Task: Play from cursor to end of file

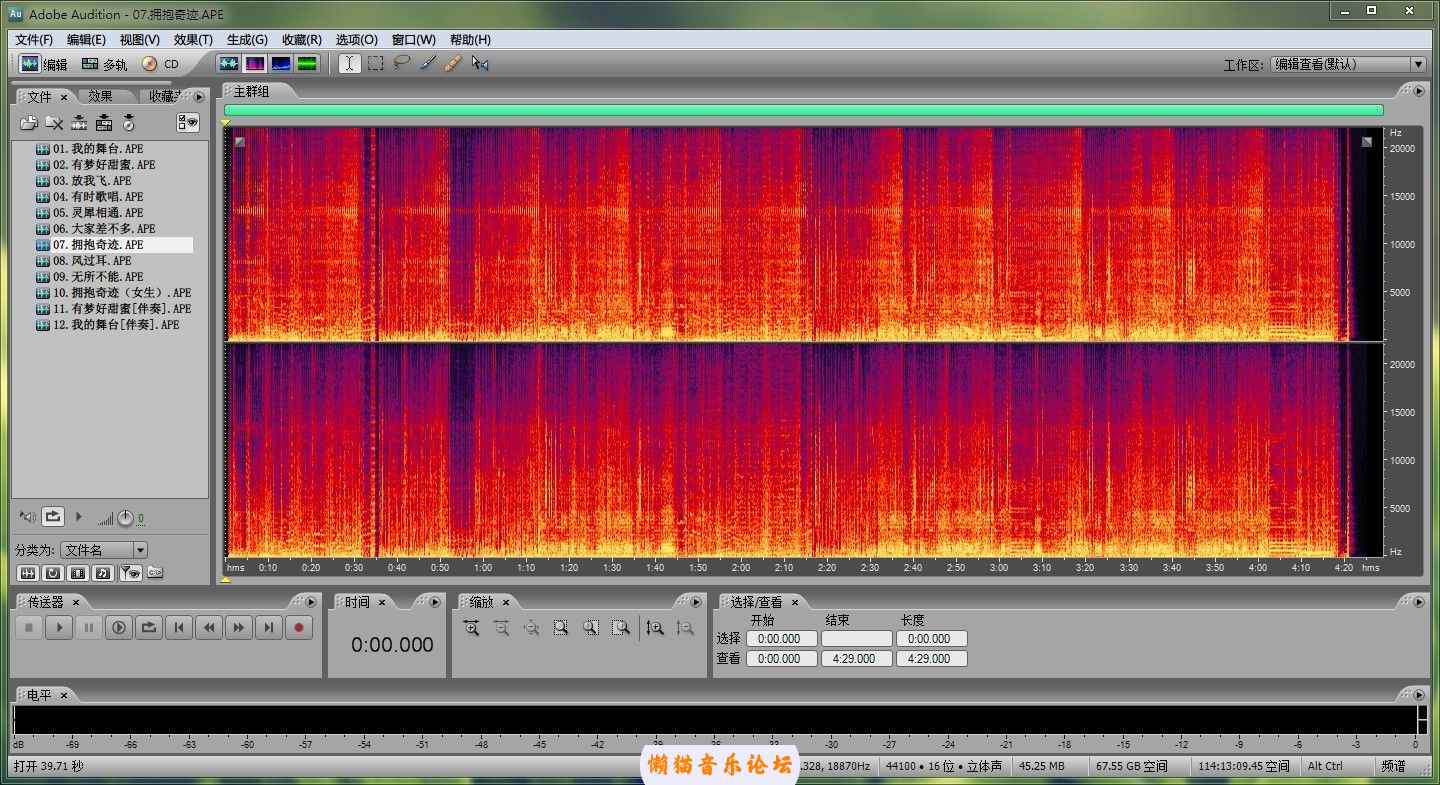Action: [119, 628]
